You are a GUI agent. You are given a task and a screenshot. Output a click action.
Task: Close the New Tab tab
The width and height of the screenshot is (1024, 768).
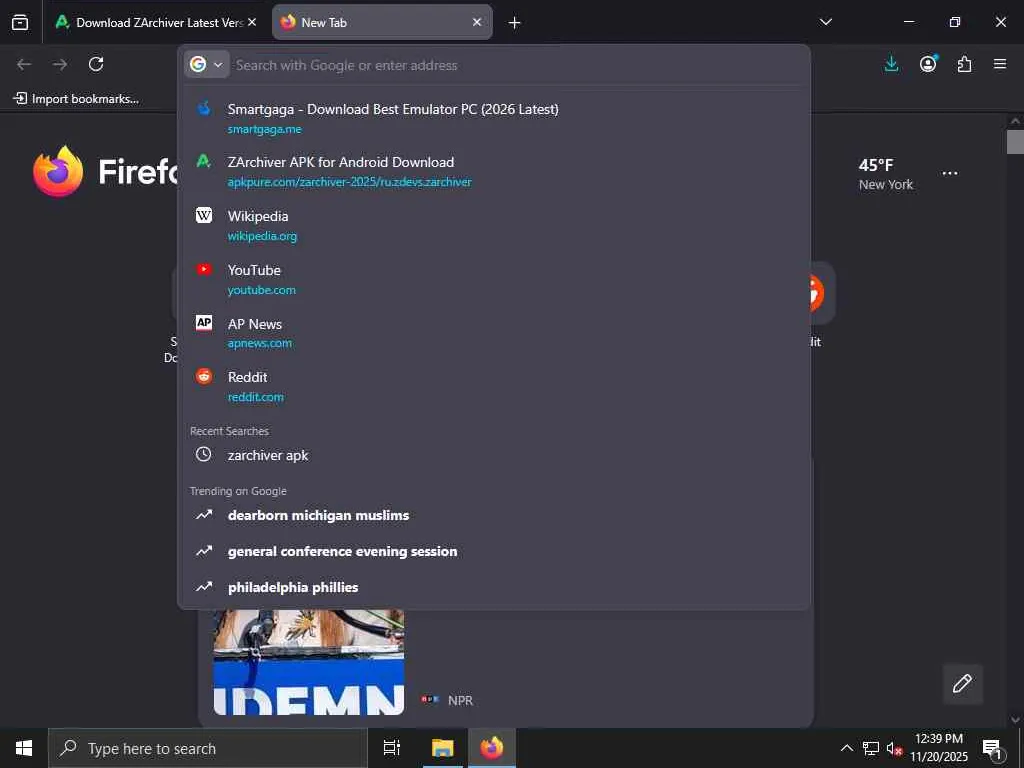pyautogui.click(x=477, y=22)
